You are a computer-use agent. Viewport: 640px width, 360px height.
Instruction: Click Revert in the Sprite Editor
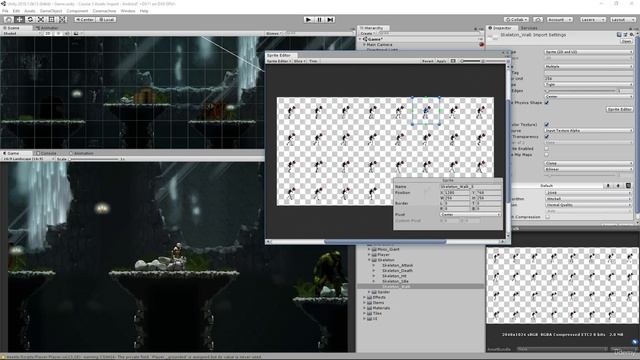[427, 61]
